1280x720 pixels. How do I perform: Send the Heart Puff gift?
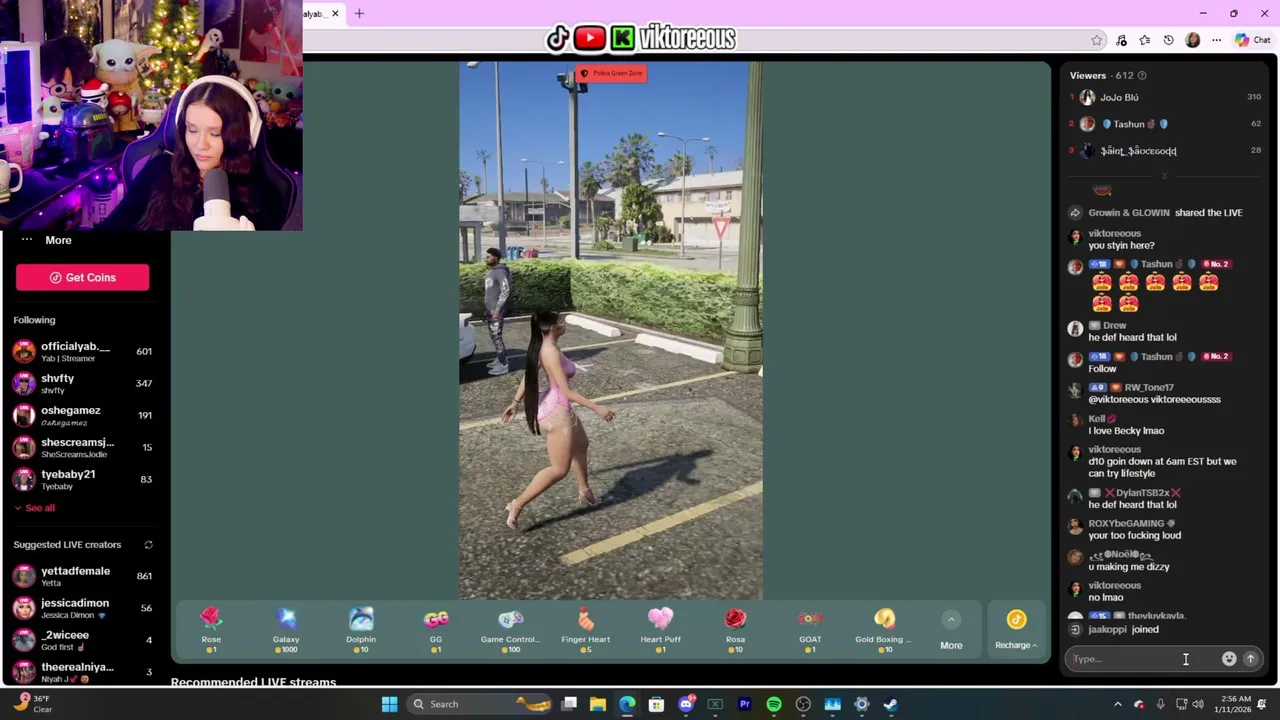pyautogui.click(x=660, y=630)
